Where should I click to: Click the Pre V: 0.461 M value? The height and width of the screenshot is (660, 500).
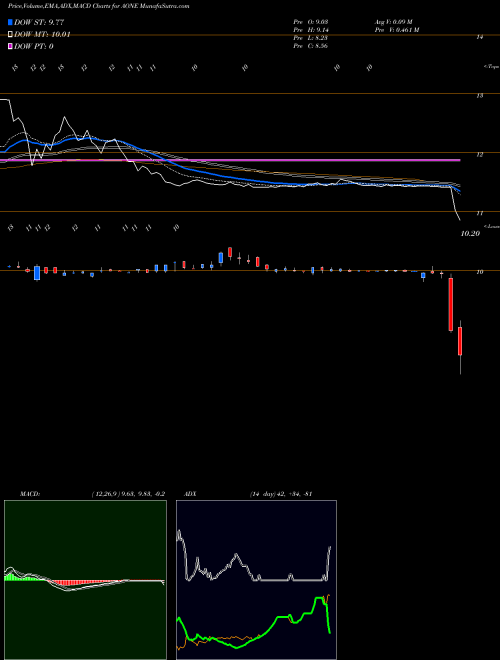coord(396,30)
